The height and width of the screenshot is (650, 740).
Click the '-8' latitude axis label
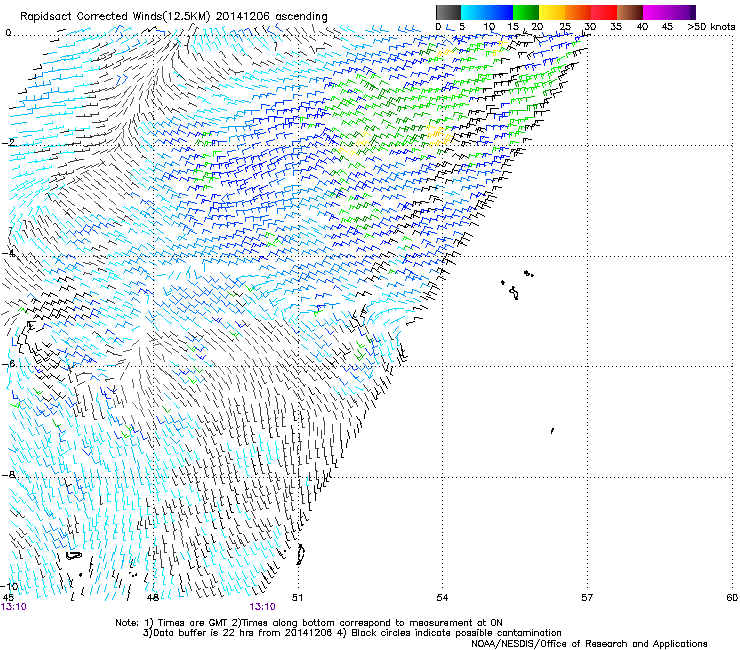pos(8,475)
